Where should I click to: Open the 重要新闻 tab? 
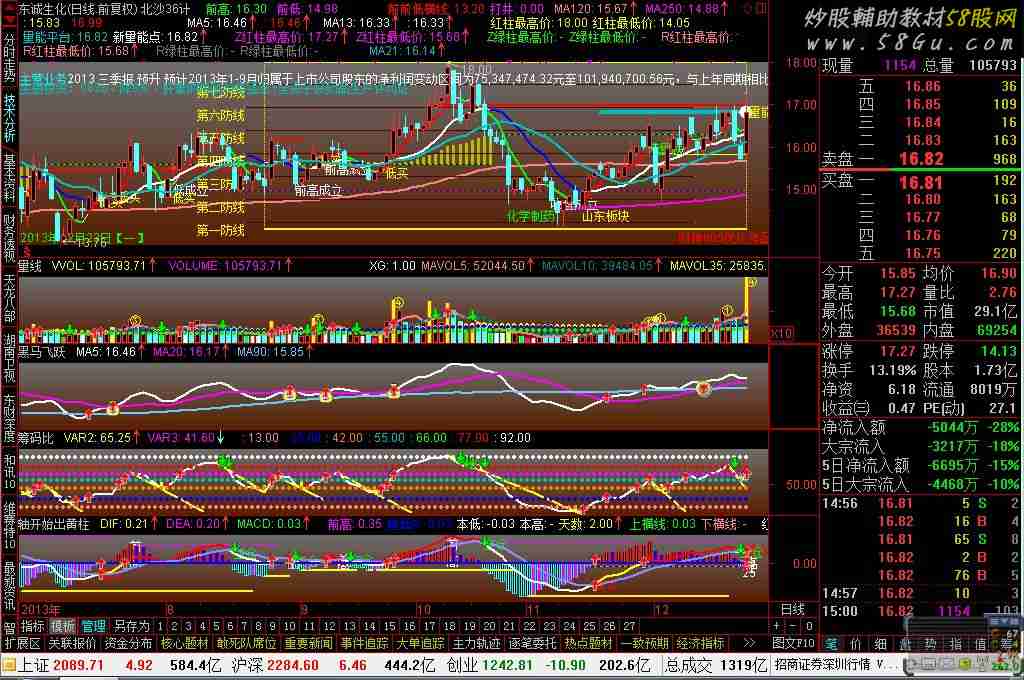pyautogui.click(x=308, y=643)
